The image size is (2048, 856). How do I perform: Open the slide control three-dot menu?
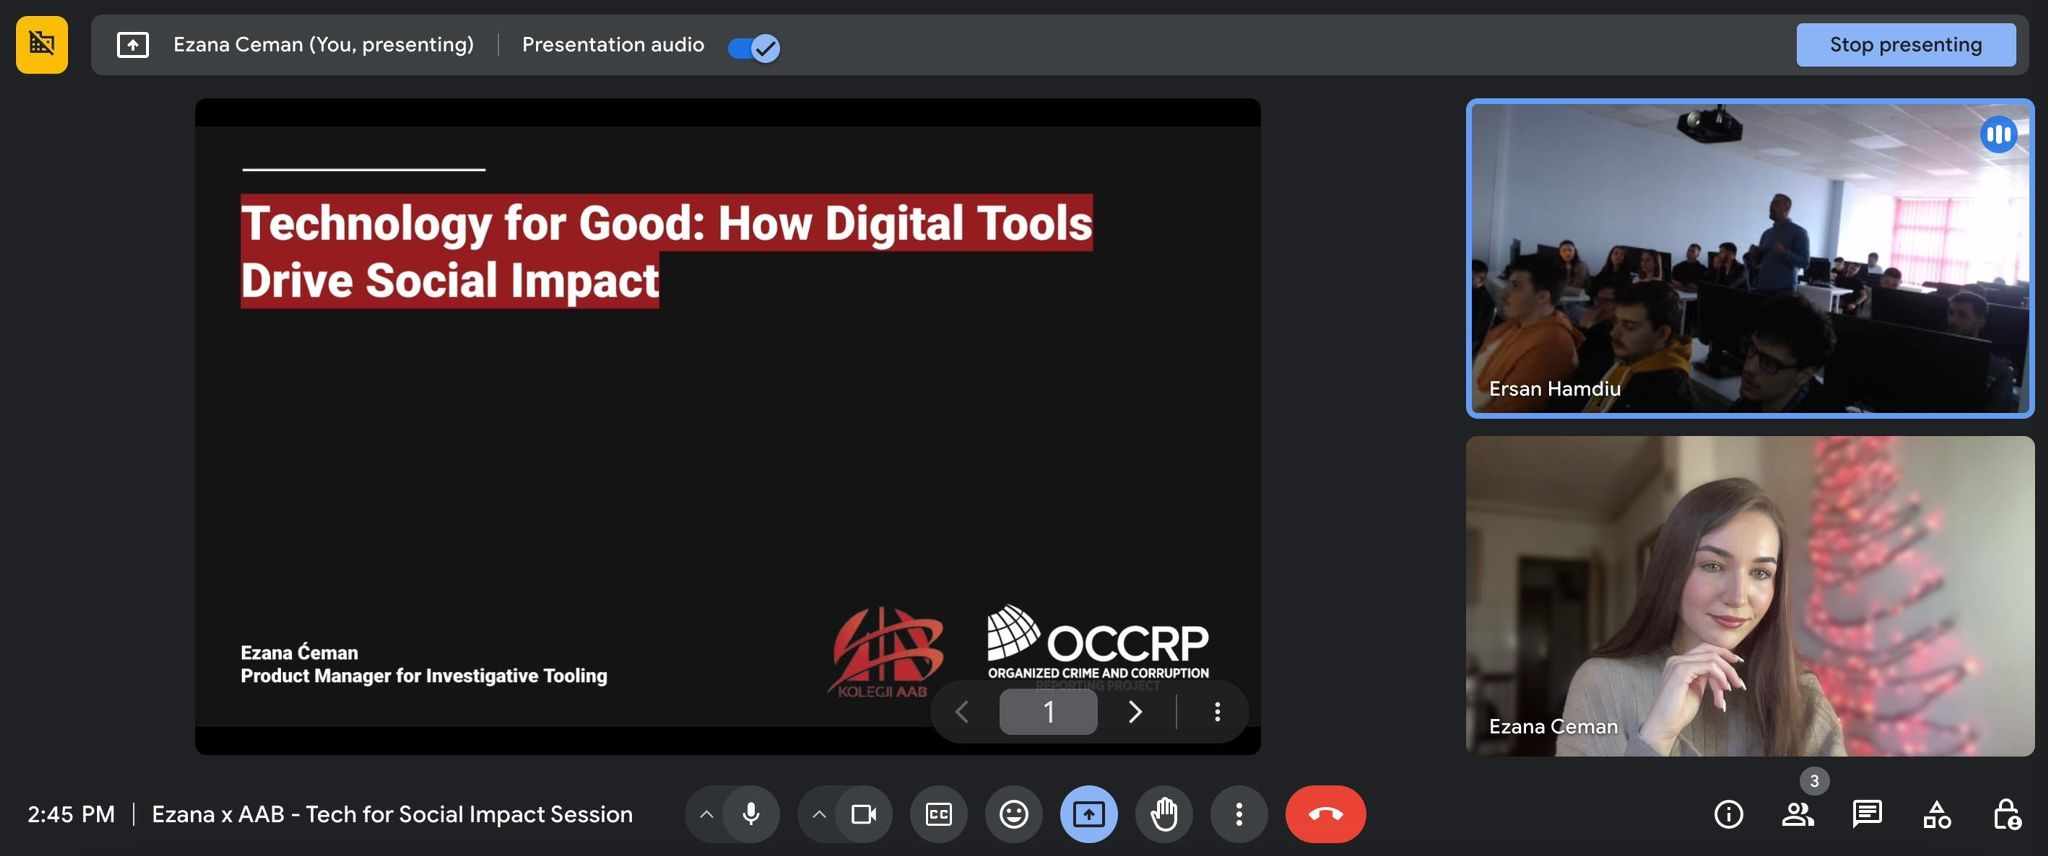coord(1217,712)
